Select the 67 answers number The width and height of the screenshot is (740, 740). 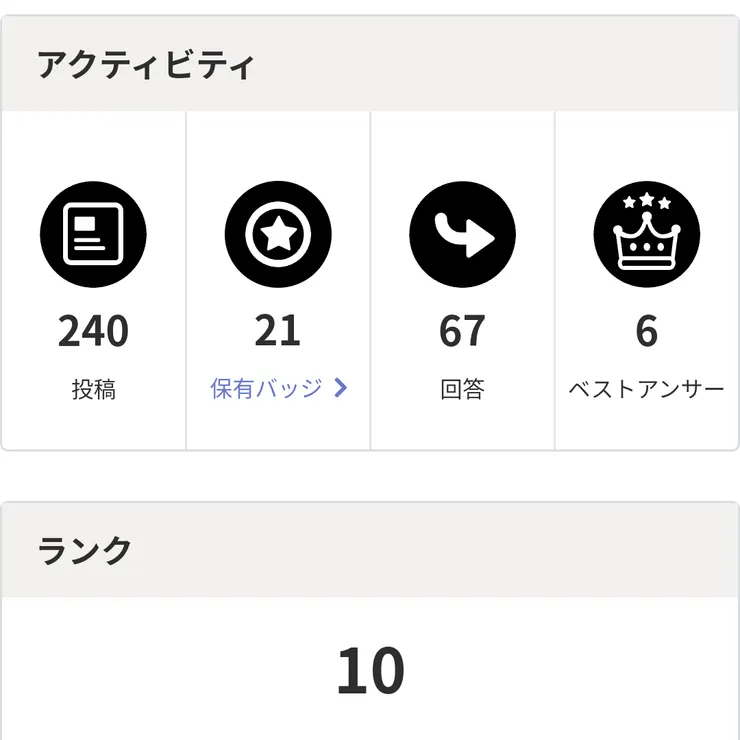[x=462, y=331]
